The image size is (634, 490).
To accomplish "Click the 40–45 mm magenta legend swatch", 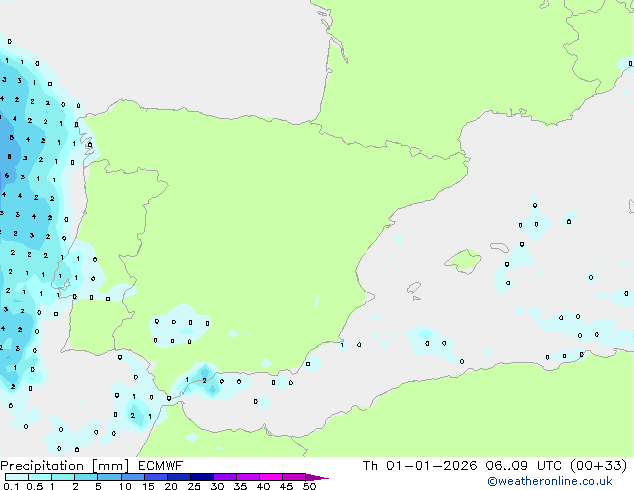I will (x=271, y=477).
